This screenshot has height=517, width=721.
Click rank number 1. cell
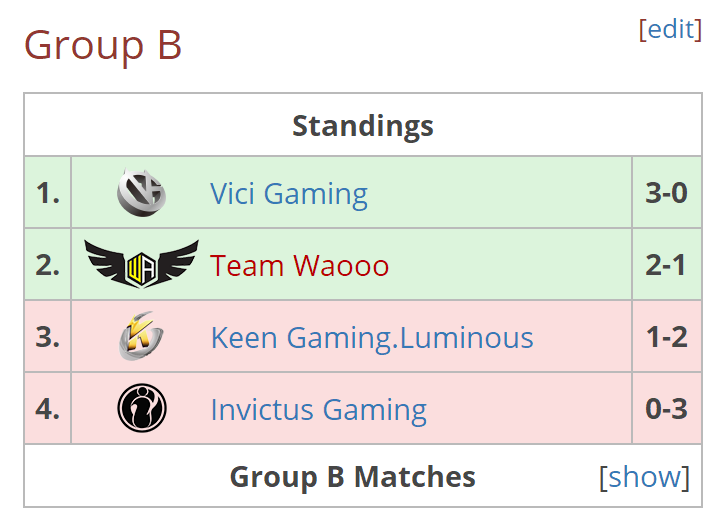click(48, 192)
